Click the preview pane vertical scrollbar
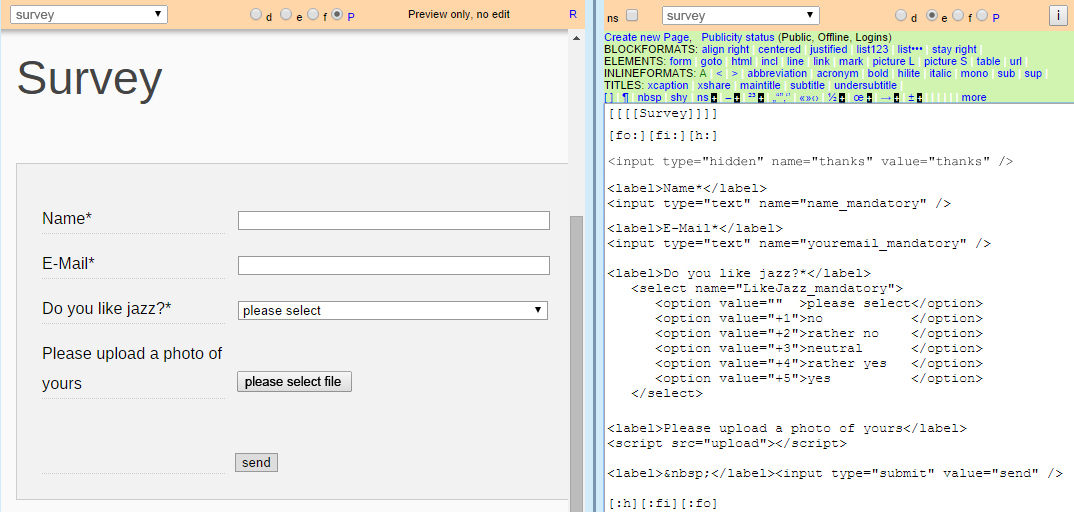Screen dimensions: 1074x512 (576, 350)
